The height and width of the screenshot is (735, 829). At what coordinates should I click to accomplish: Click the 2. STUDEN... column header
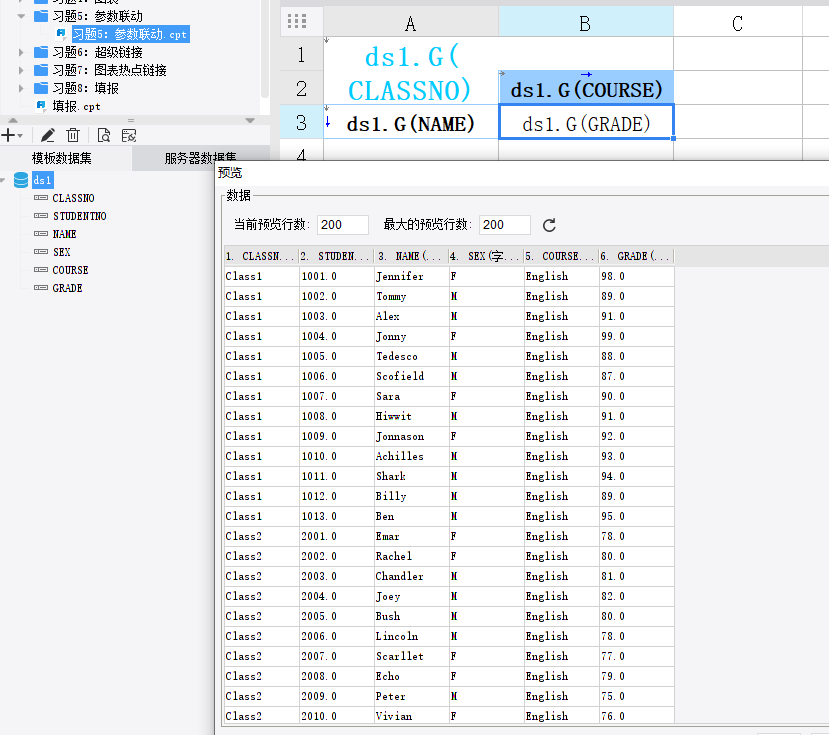336,256
